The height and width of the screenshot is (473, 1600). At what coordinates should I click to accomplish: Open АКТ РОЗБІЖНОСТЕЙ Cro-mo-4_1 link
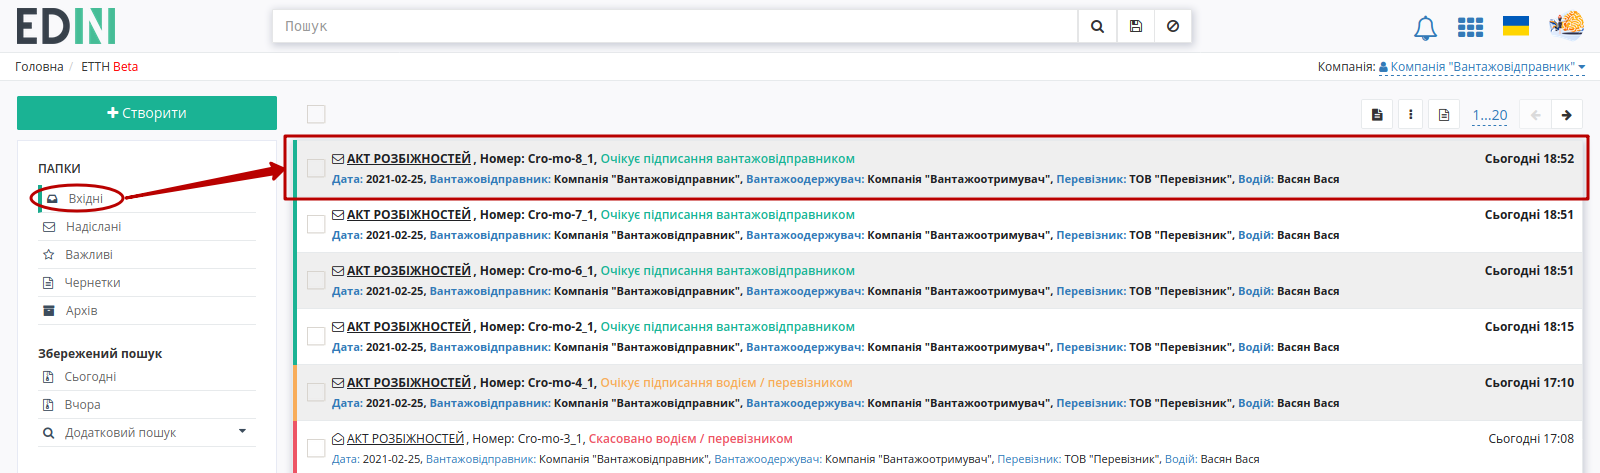(x=409, y=383)
